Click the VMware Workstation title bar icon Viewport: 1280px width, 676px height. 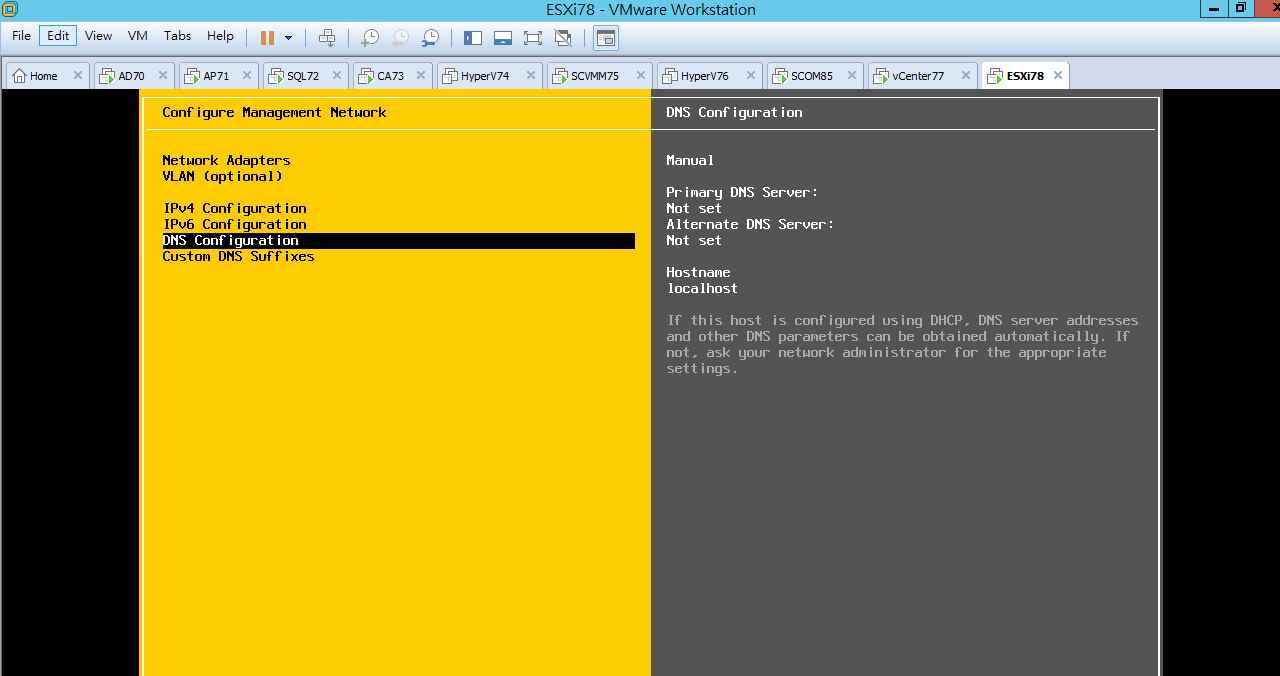pos(9,9)
